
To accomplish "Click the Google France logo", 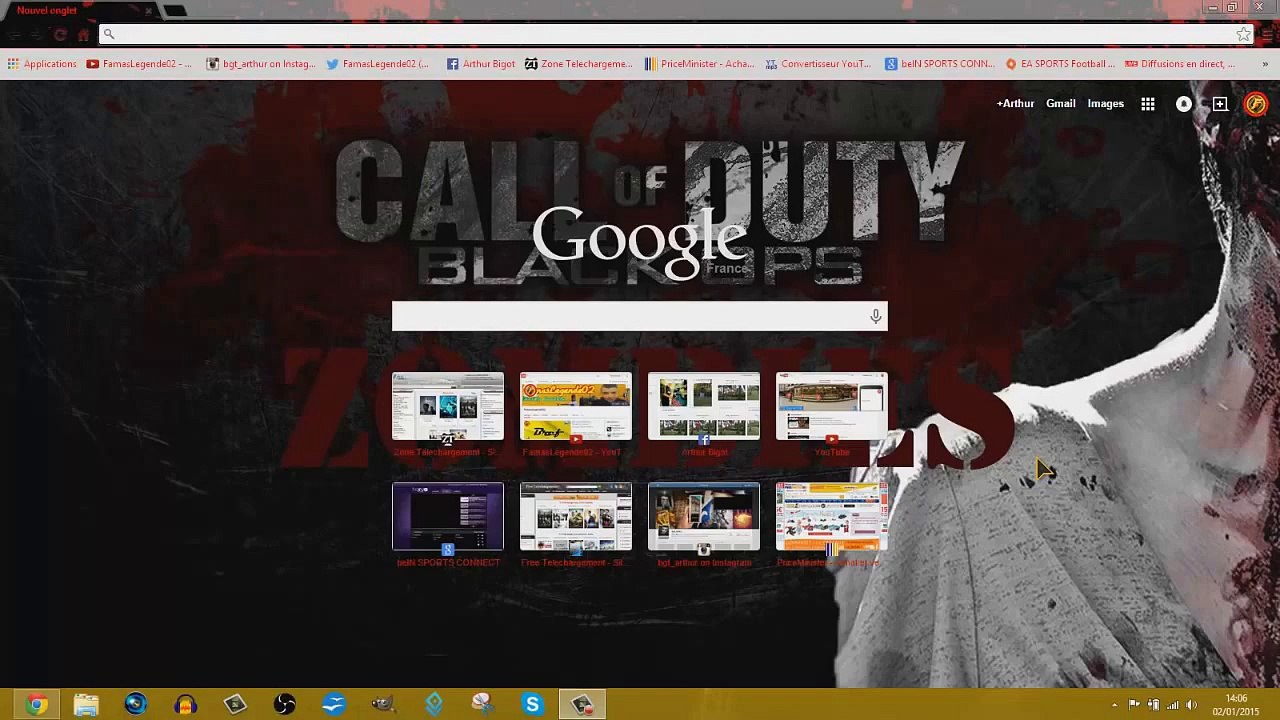I will (x=640, y=243).
